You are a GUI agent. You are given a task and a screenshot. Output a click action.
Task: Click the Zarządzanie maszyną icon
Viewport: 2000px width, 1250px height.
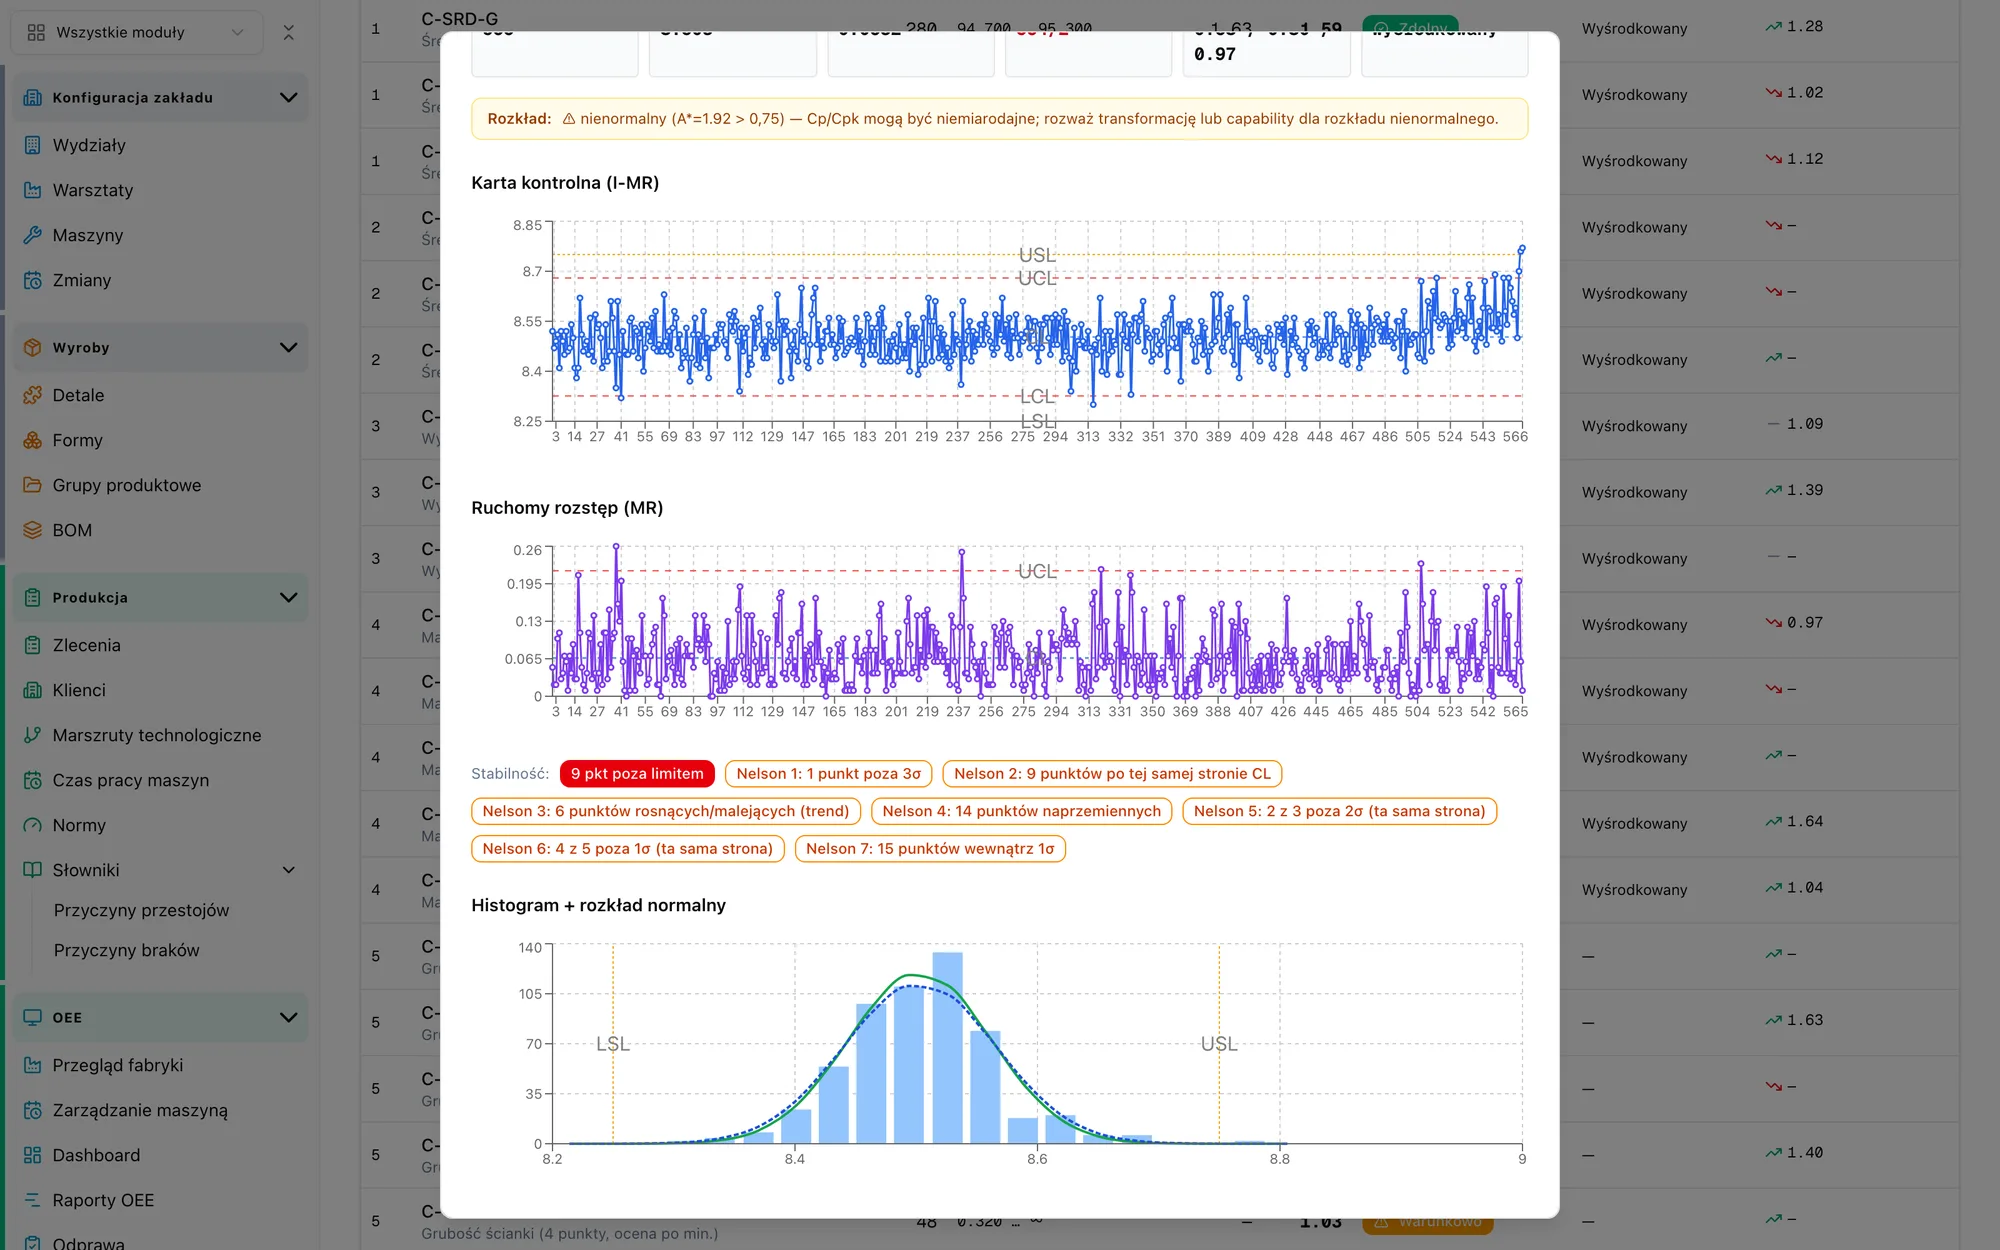click(x=33, y=1110)
